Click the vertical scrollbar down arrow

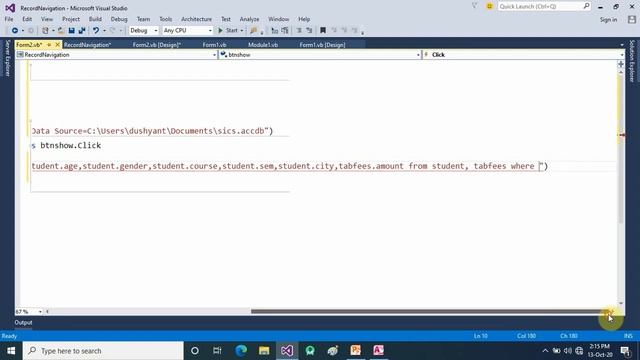(621, 304)
